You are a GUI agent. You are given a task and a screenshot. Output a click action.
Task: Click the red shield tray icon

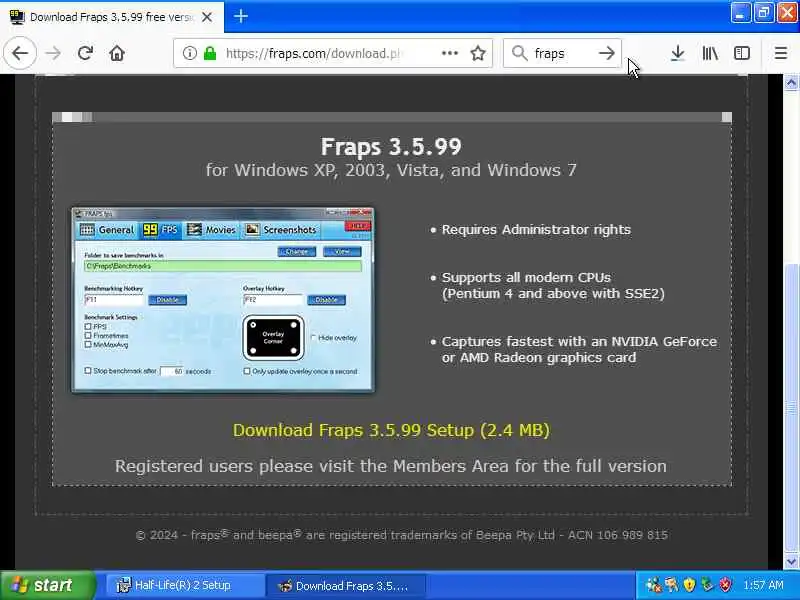[725, 584]
